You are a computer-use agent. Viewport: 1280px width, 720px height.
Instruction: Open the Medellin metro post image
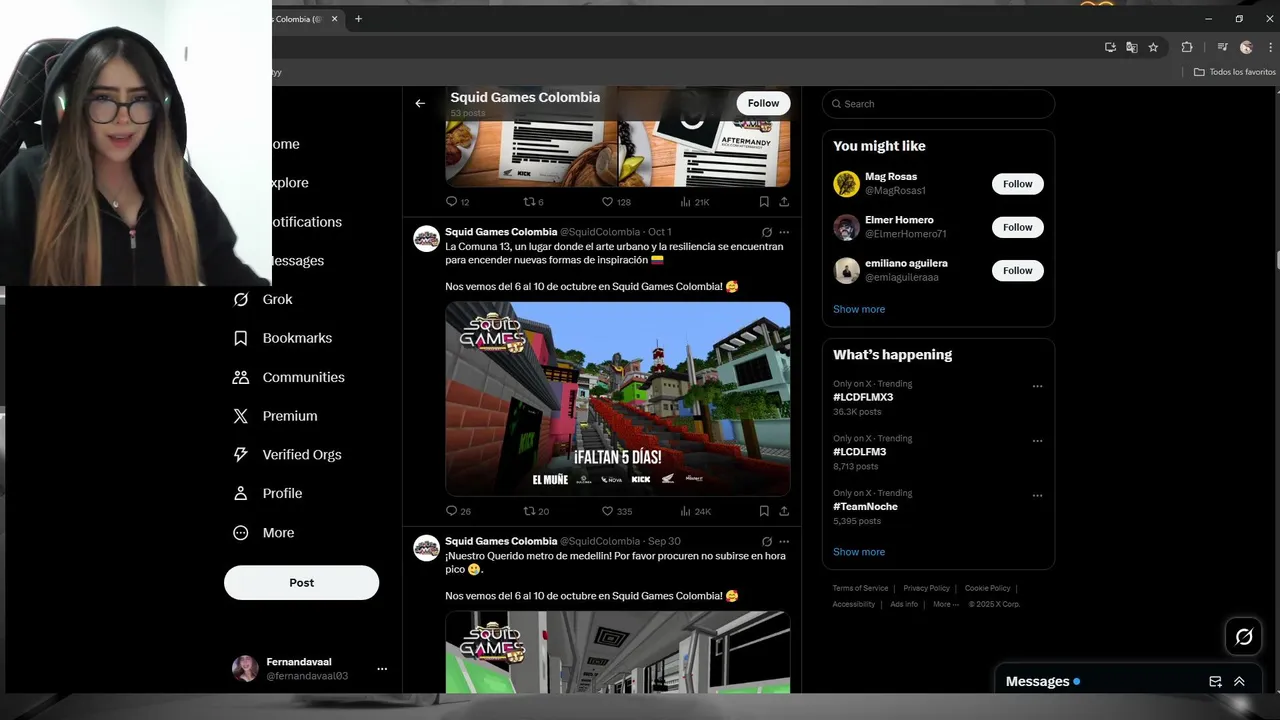[x=618, y=652]
